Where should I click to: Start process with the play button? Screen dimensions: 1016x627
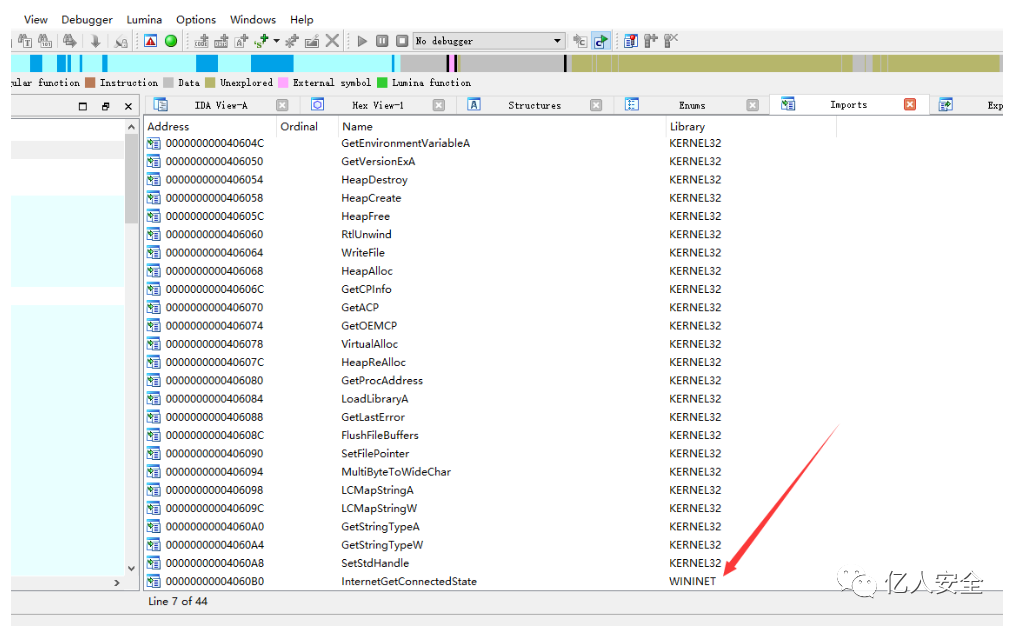[362, 41]
